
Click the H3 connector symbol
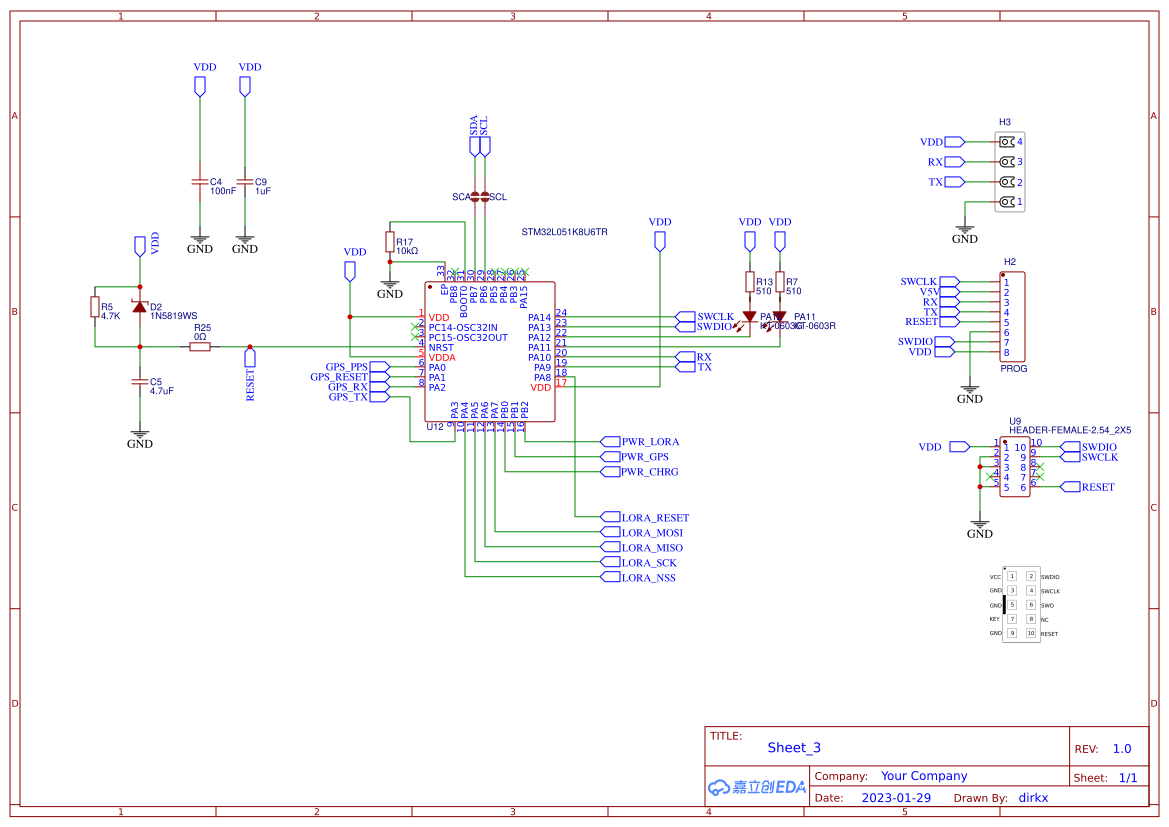point(1008,171)
